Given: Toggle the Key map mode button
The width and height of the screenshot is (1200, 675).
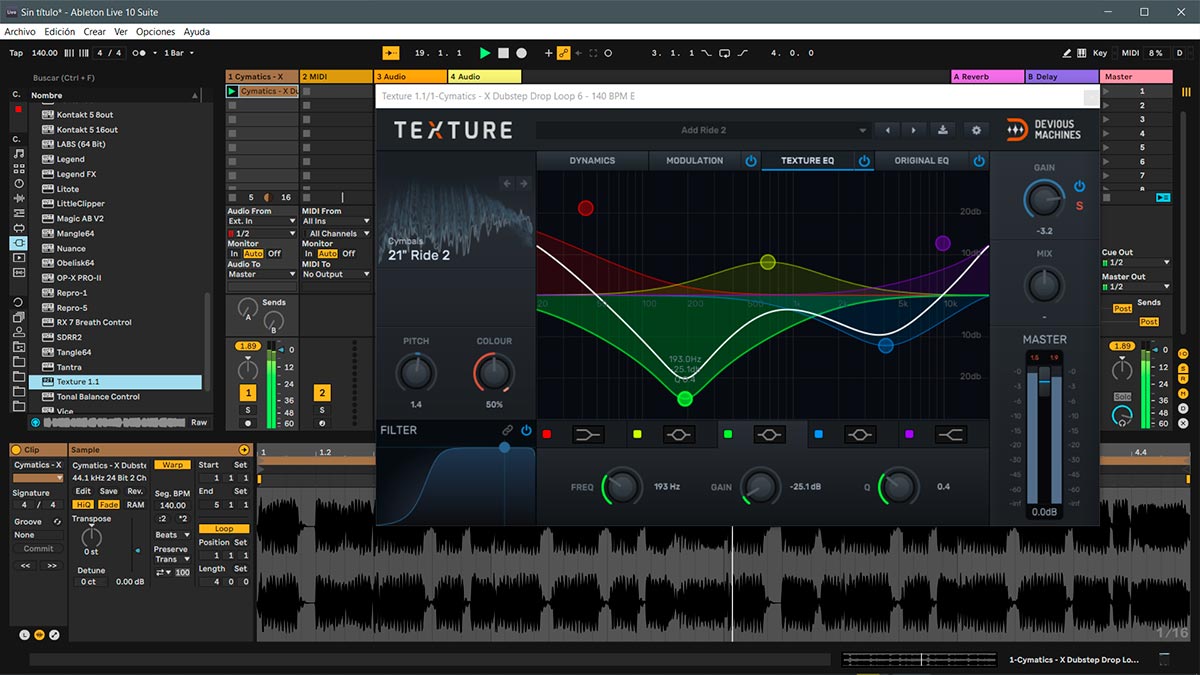Looking at the screenshot, I should [1100, 53].
